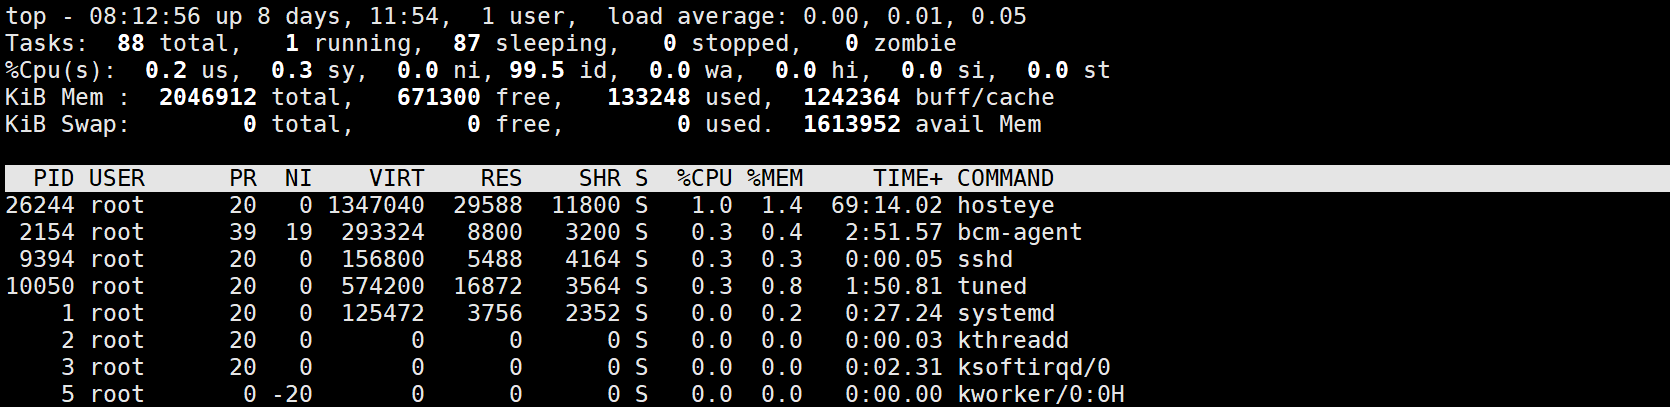Image resolution: width=1670 pixels, height=407 pixels.
Task: Select the bcm-agent process command
Action: (1020, 233)
